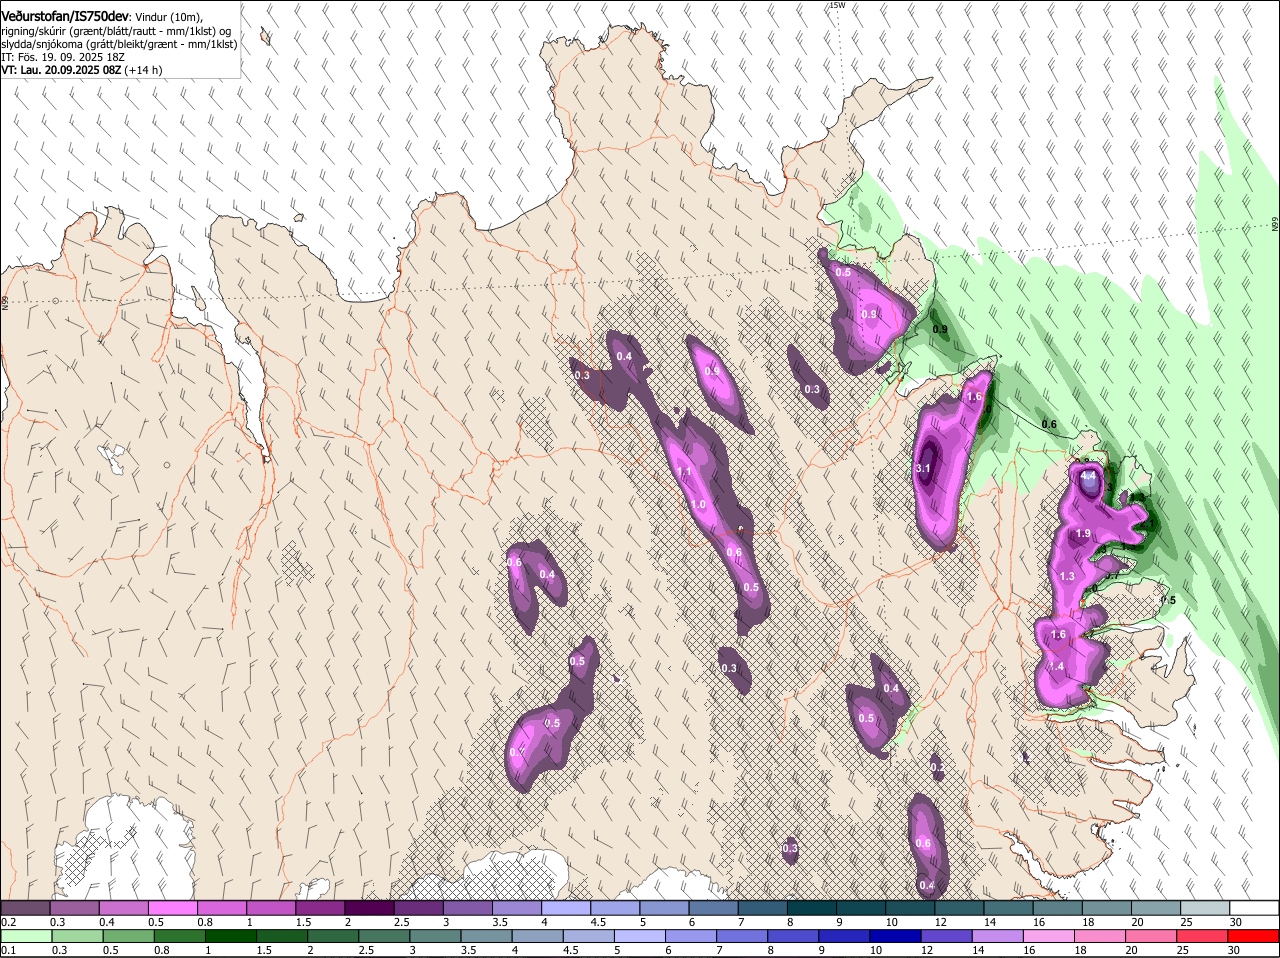
Task: Click white snow legend swatch after 30
Action: (x=1255, y=908)
